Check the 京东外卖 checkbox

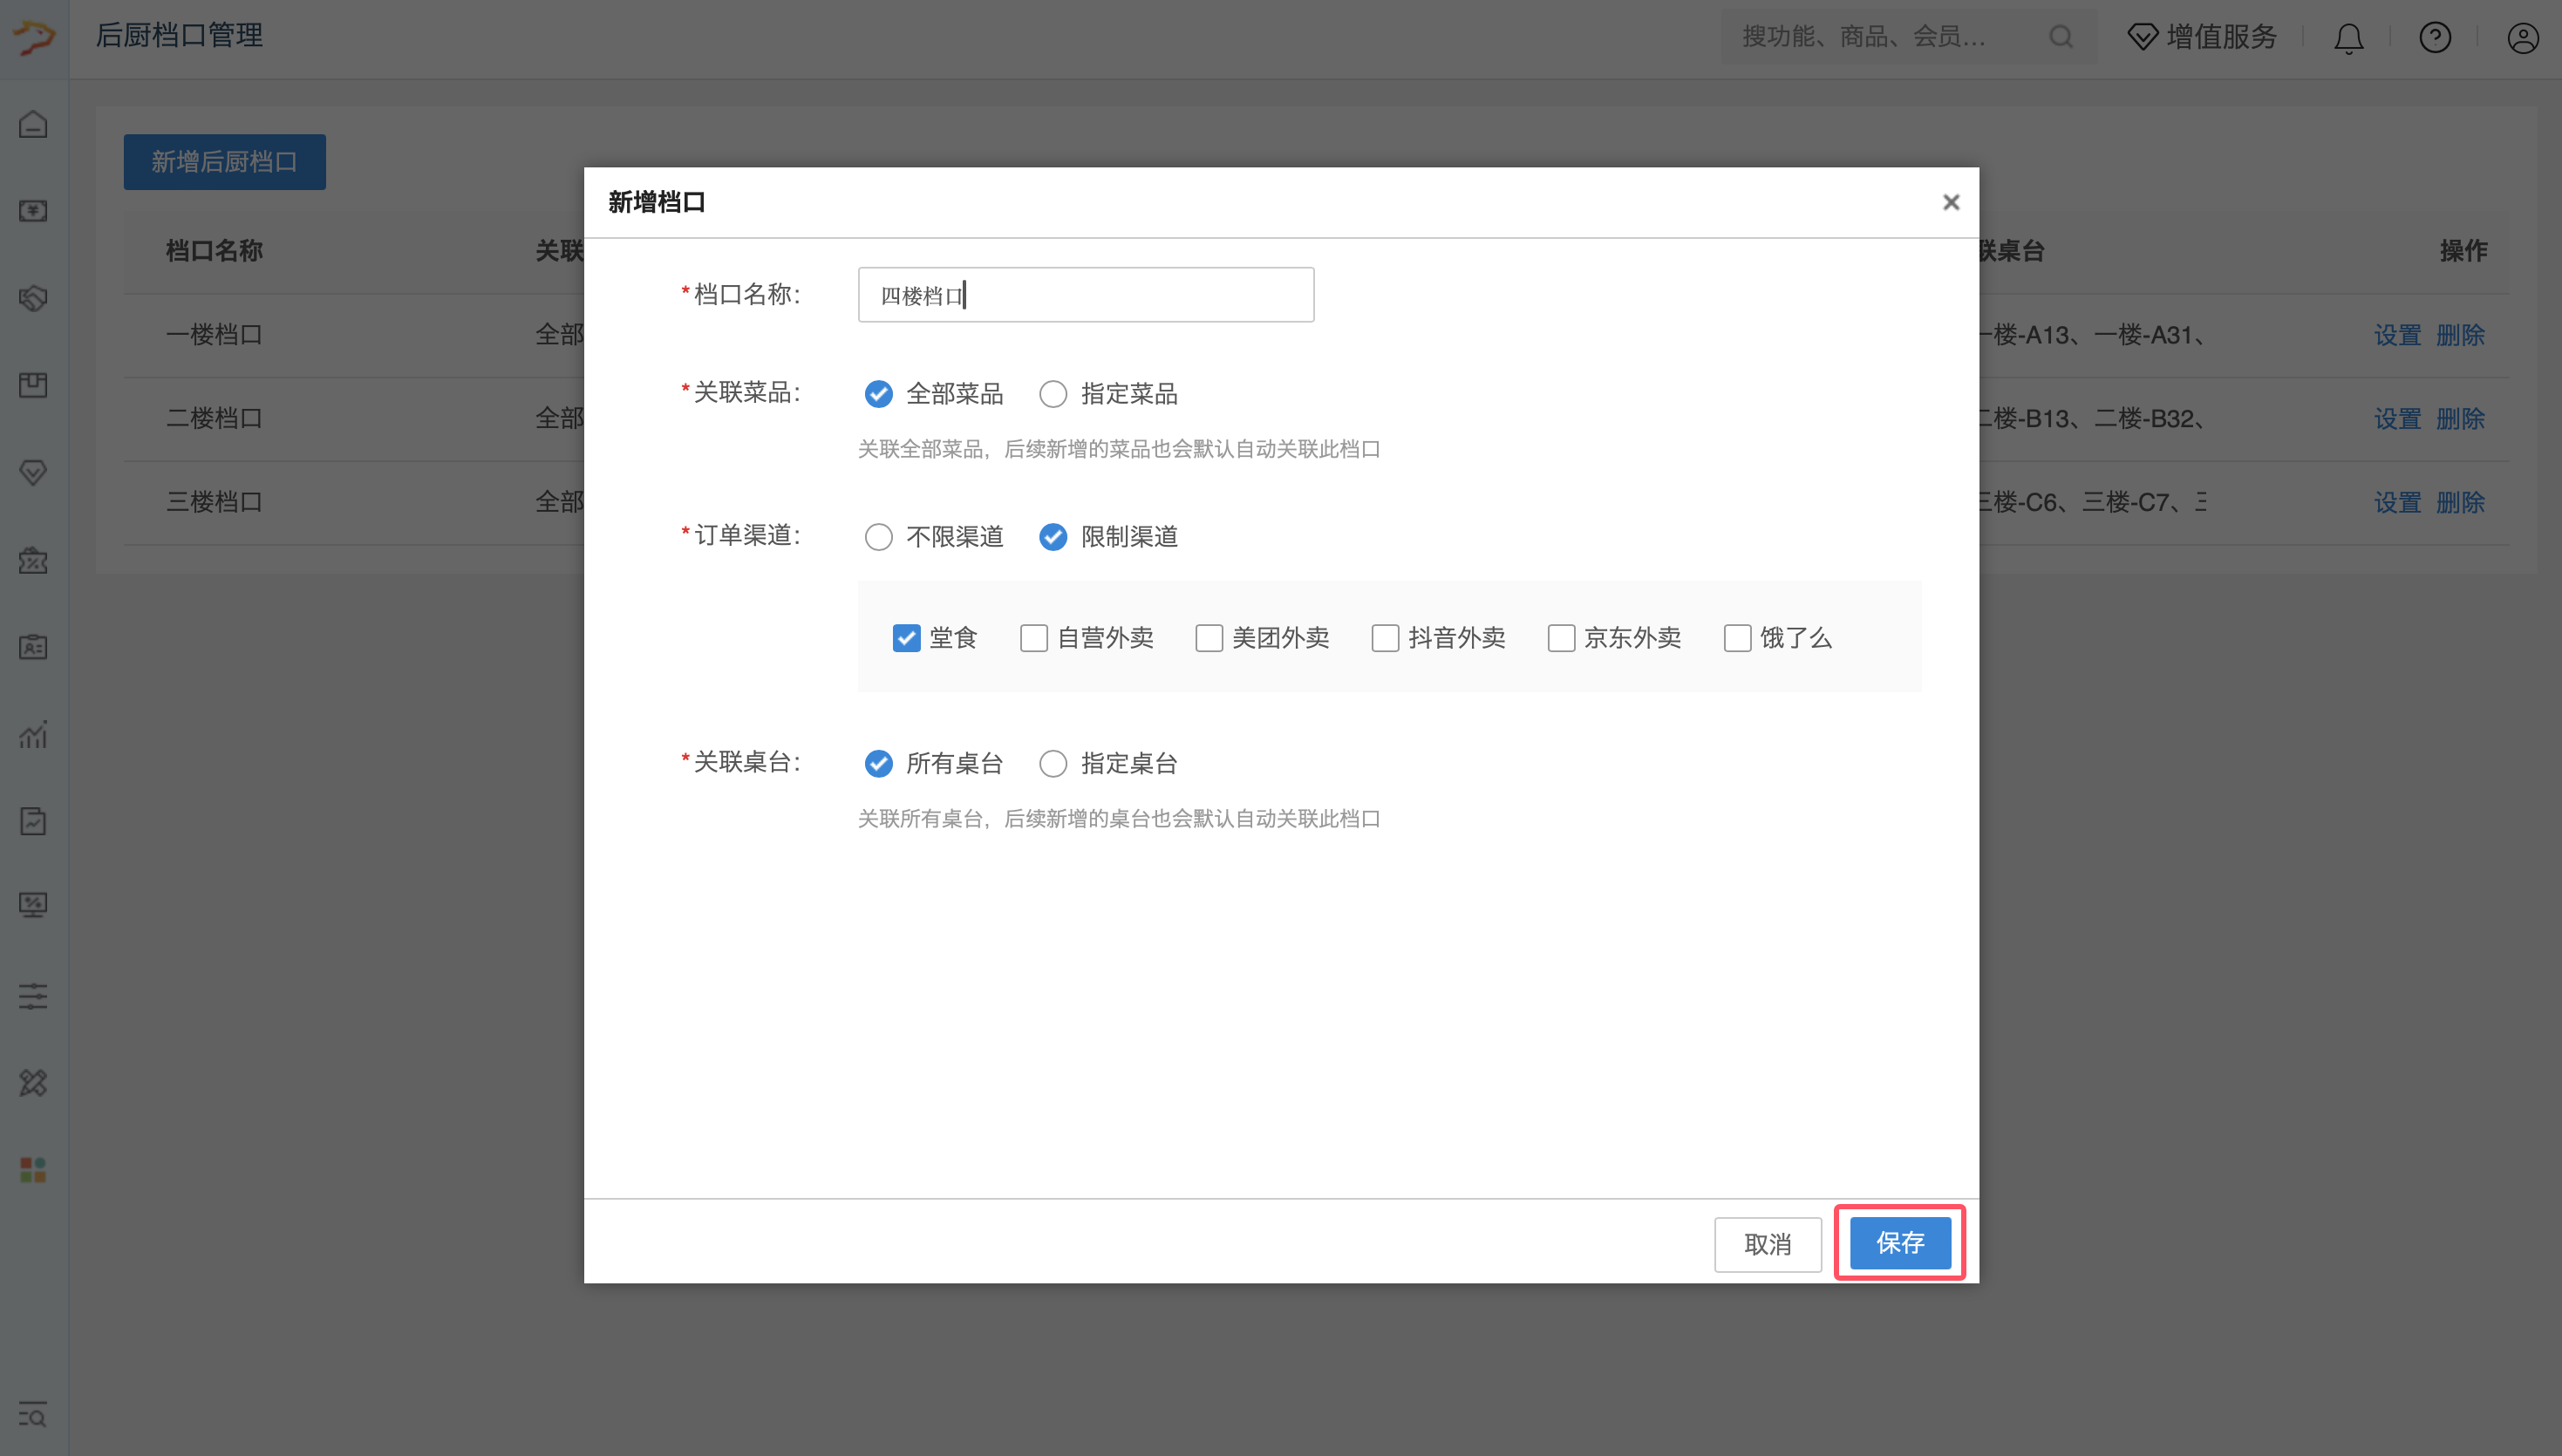[1561, 638]
